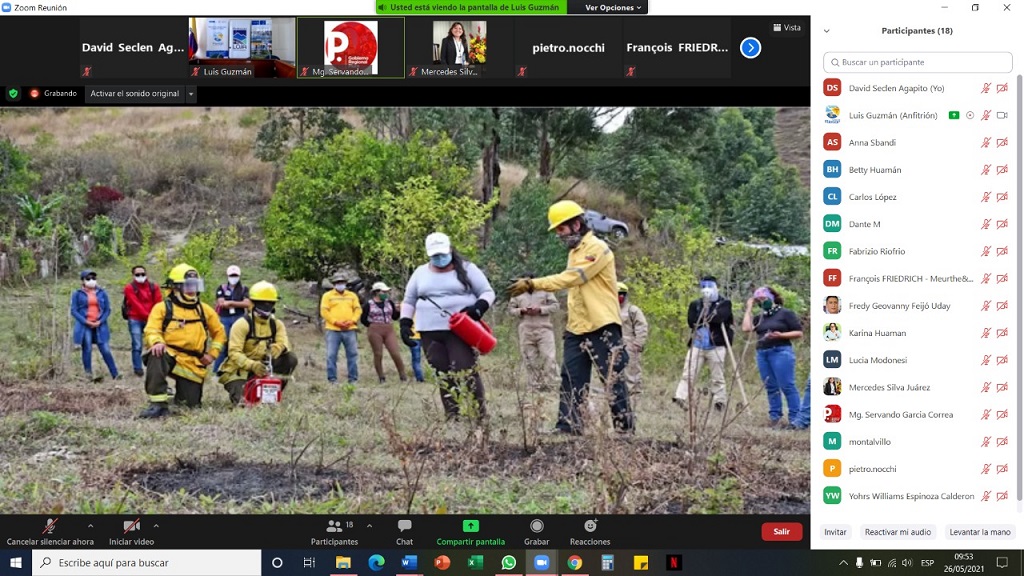1024x576 pixels.
Task: Expand the arrow beside Participantes button
Action: tap(370, 526)
